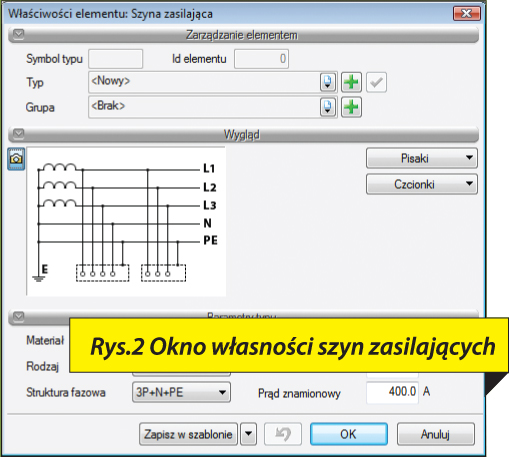Open Struktura fazowa 3P+N+PE combo box
The height and width of the screenshot is (457, 509).
(181, 392)
